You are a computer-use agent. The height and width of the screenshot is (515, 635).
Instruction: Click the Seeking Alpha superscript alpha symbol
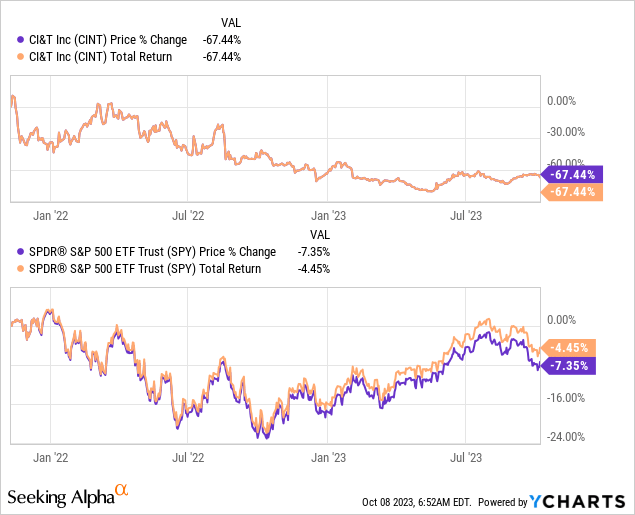122,490
